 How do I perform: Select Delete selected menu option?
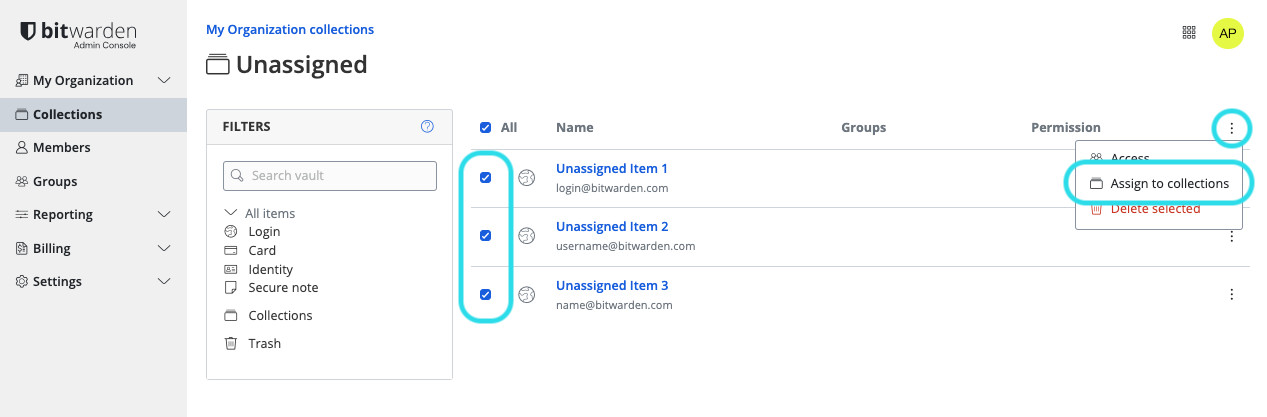coord(1159,210)
